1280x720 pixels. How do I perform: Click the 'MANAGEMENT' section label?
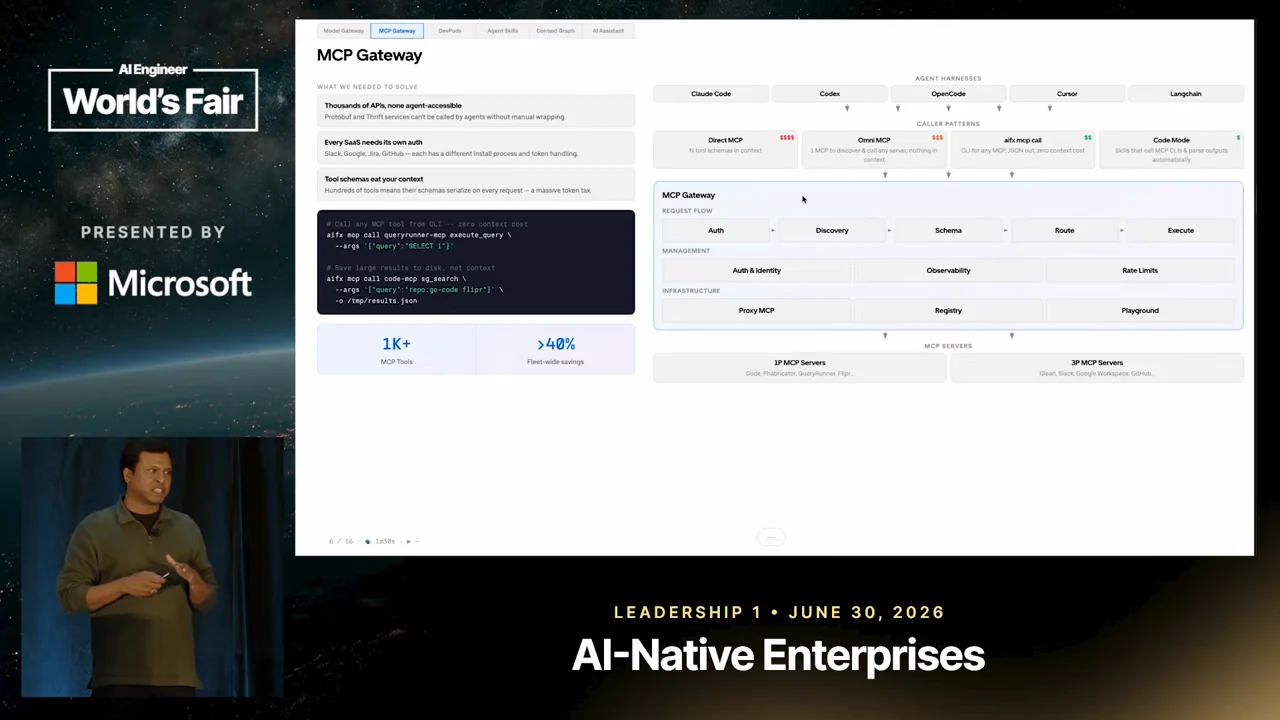pos(686,251)
